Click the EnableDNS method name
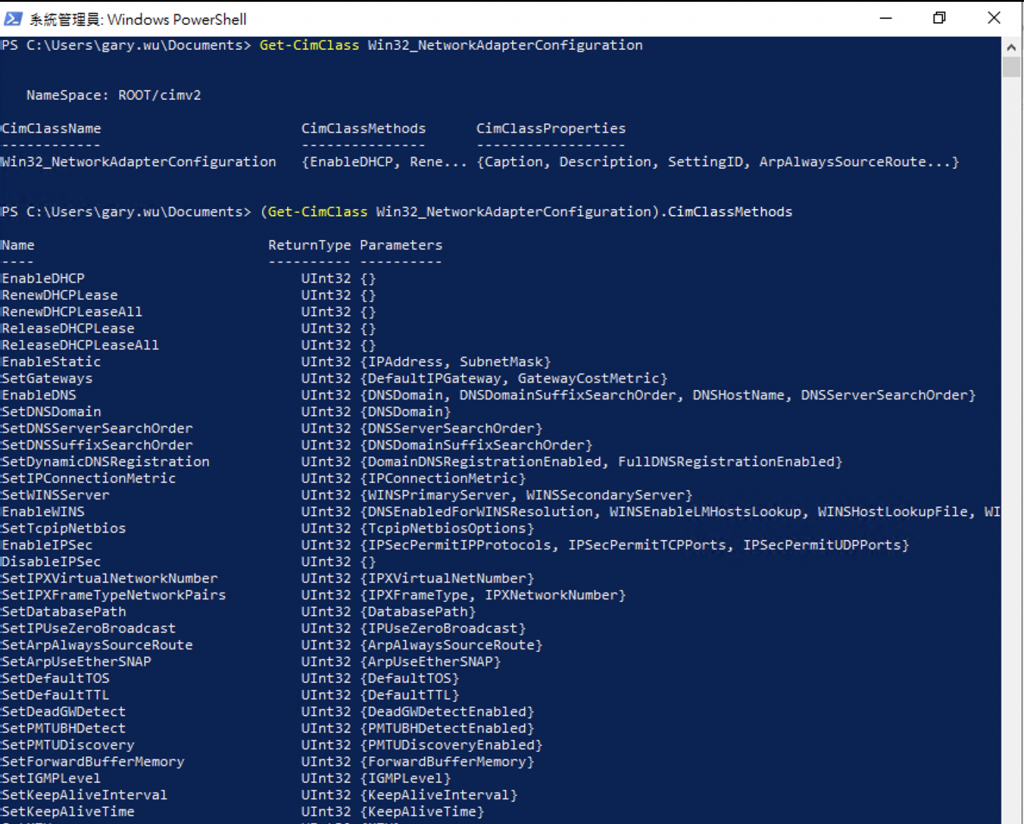The width and height of the screenshot is (1024, 824). [39, 395]
